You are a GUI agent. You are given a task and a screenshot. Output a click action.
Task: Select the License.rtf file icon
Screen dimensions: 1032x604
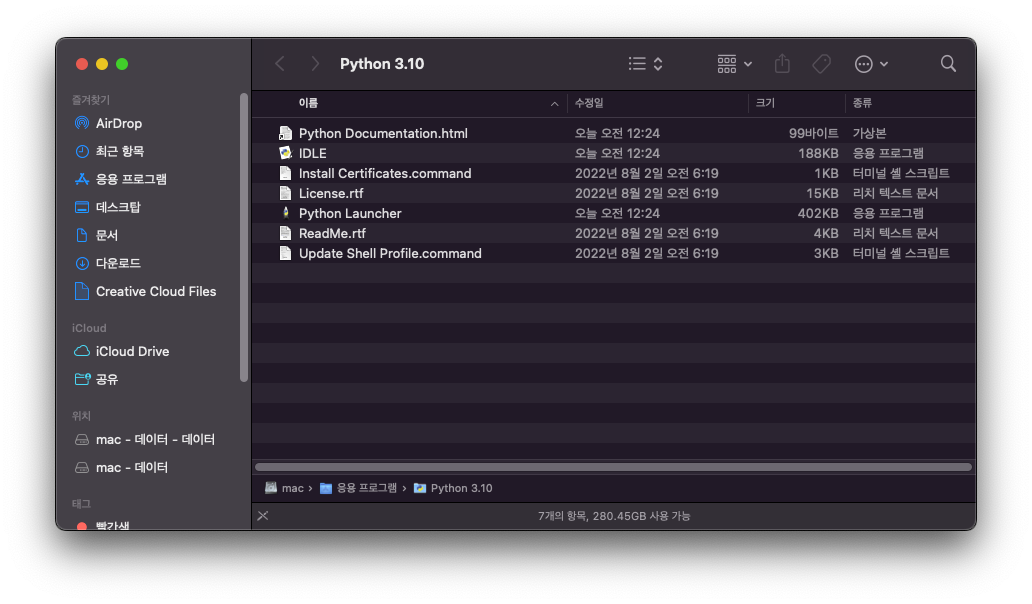tap(285, 193)
